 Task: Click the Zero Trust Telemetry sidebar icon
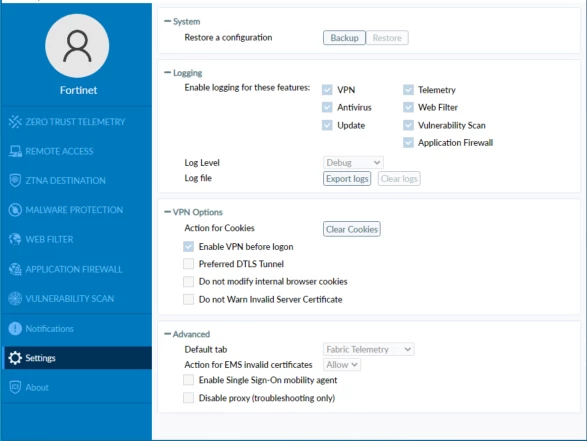tap(15, 122)
